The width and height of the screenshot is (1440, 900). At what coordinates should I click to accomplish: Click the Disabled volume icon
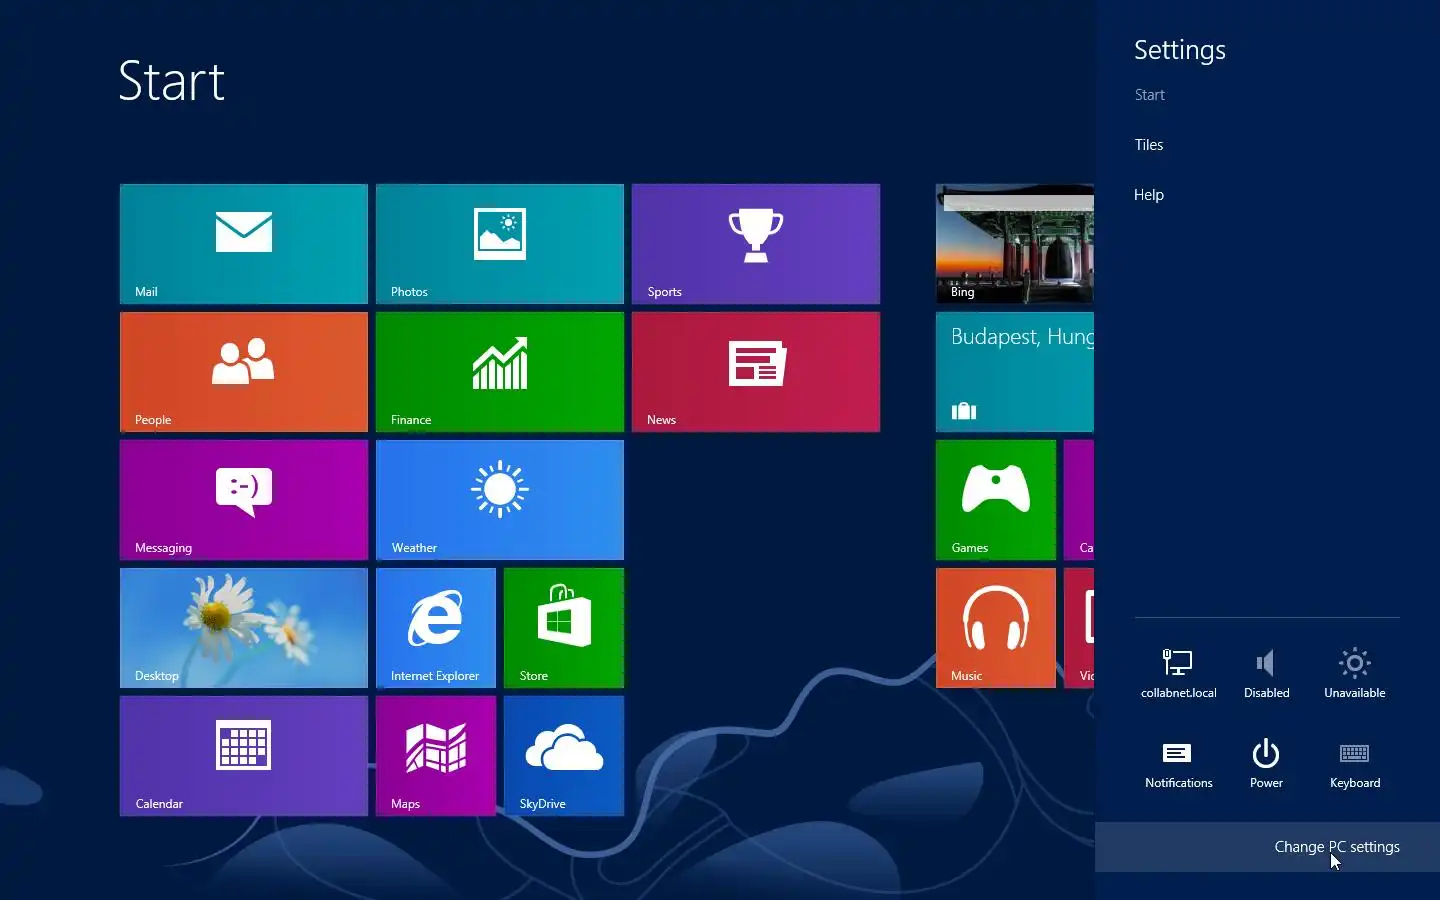point(1266,673)
